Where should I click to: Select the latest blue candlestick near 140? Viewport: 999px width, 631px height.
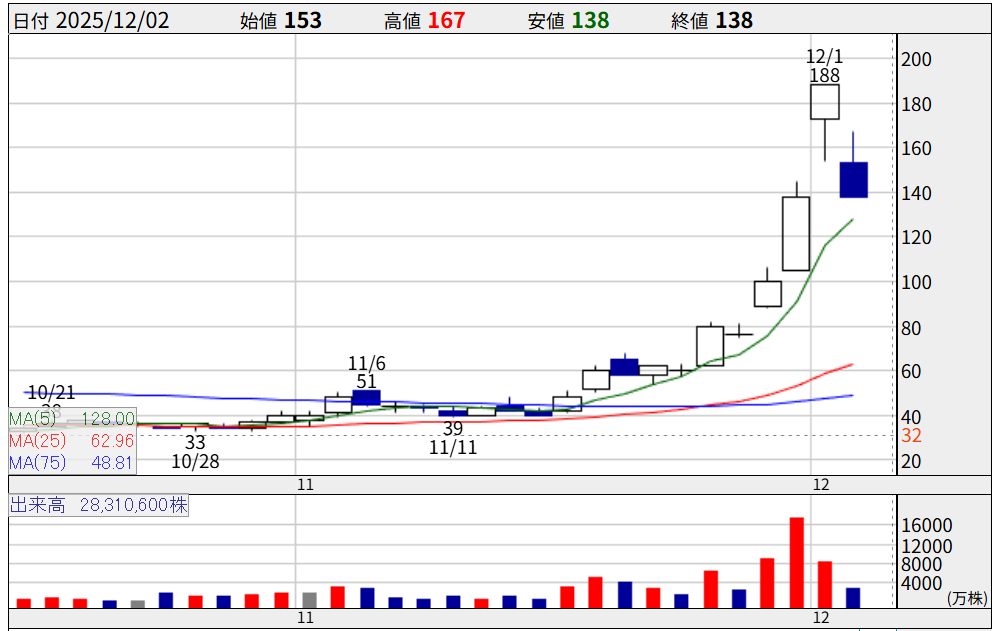tap(853, 180)
